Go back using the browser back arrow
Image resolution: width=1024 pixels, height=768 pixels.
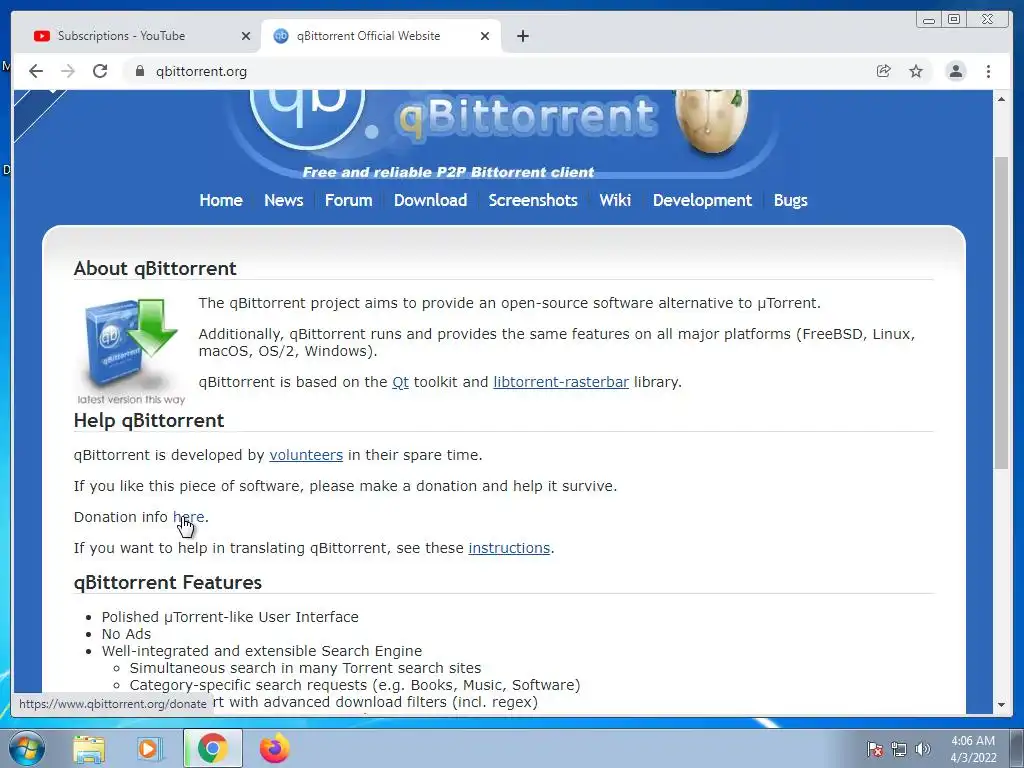click(36, 71)
